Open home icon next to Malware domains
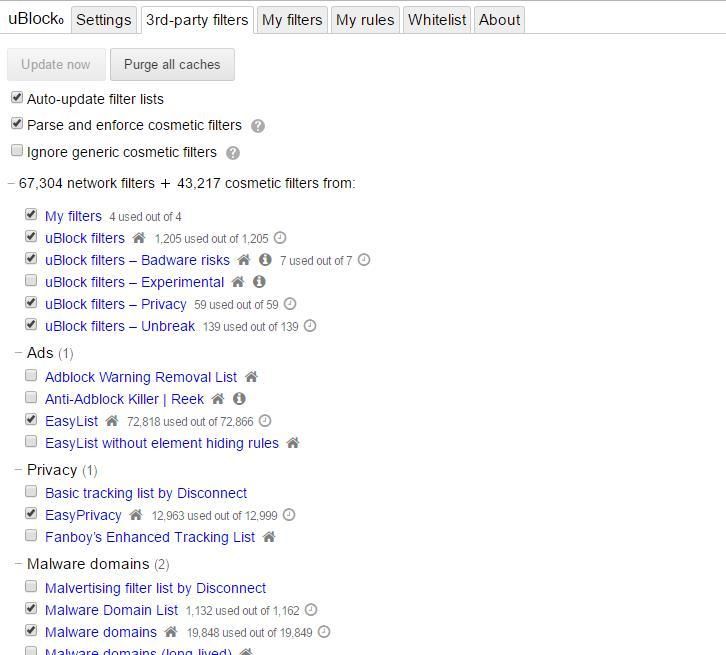Viewport: 726px width, 655px height. coord(171,631)
